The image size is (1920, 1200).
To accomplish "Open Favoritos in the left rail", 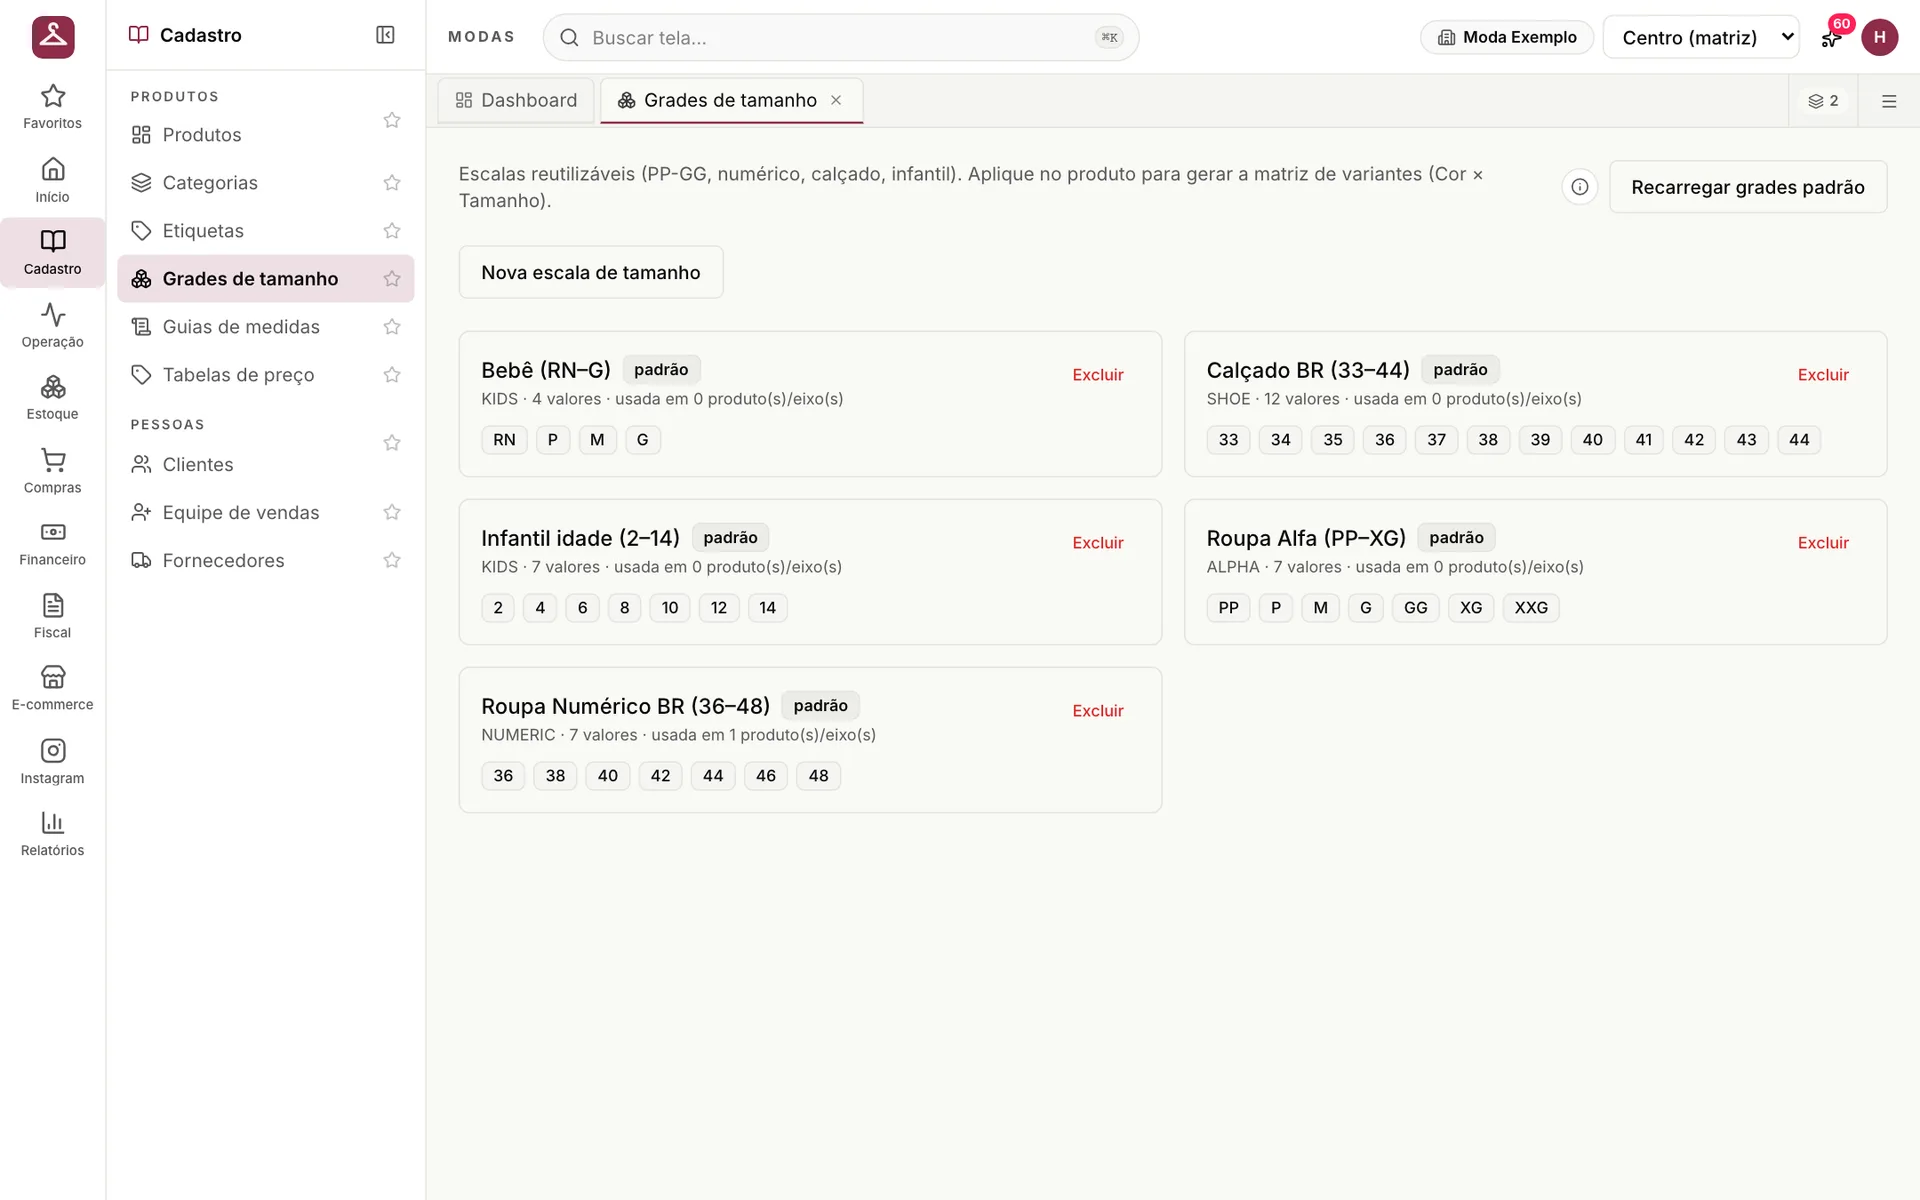I will pyautogui.click(x=52, y=107).
